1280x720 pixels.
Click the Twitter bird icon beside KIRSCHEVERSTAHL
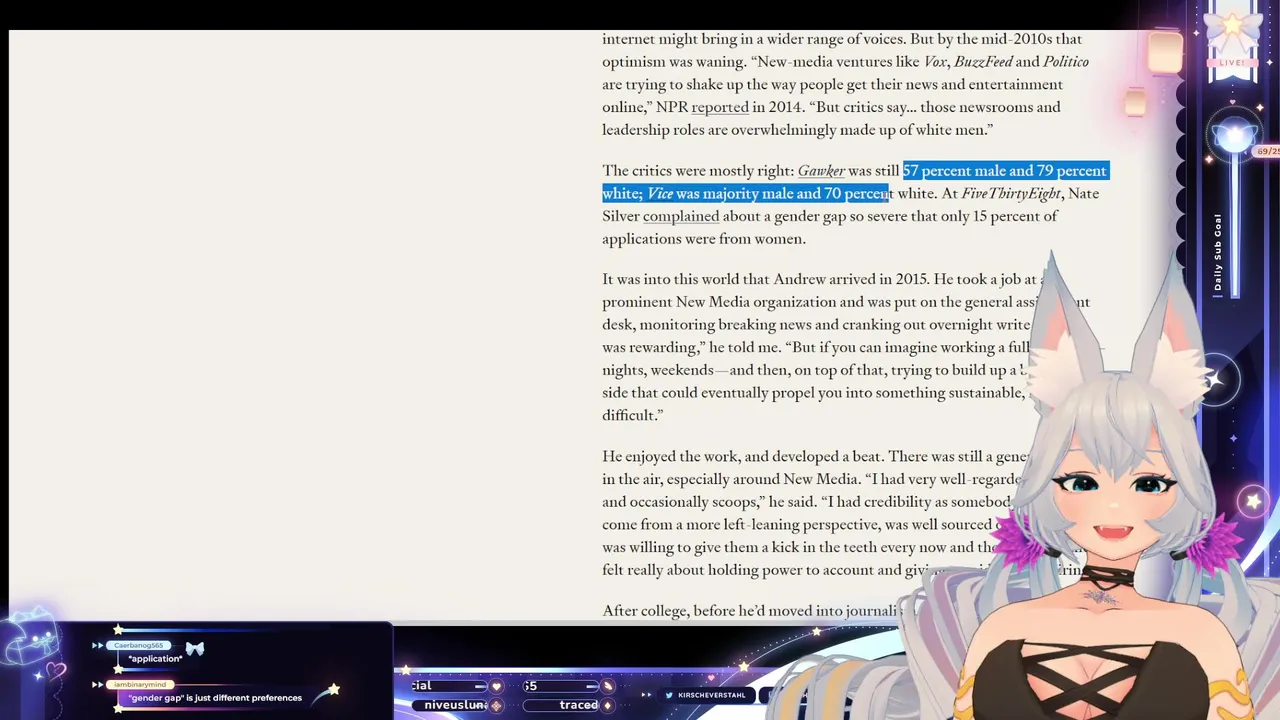click(669, 695)
